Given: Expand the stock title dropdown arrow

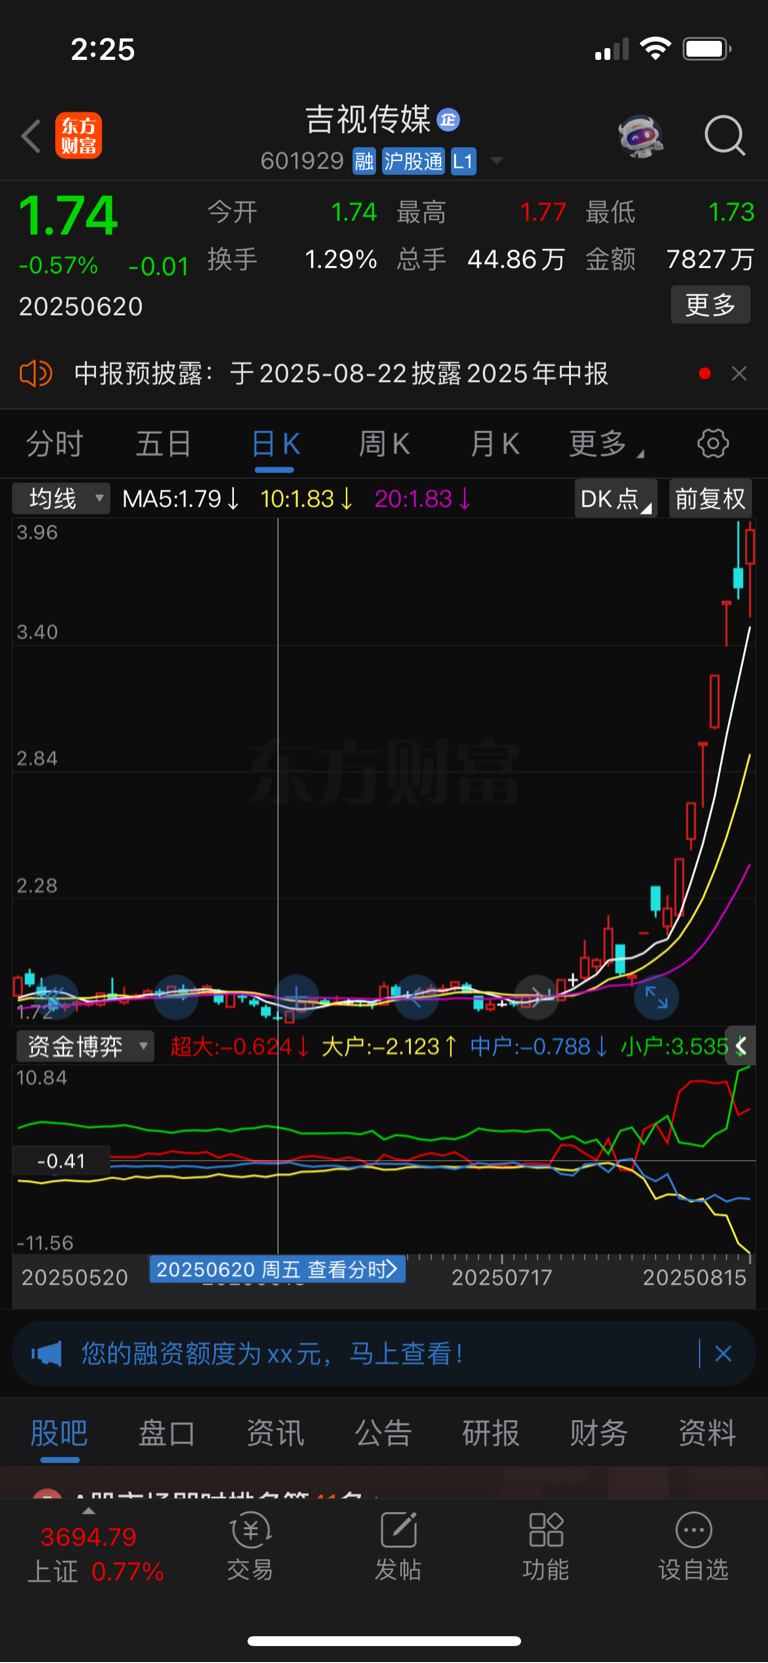Looking at the screenshot, I should coord(497,161).
